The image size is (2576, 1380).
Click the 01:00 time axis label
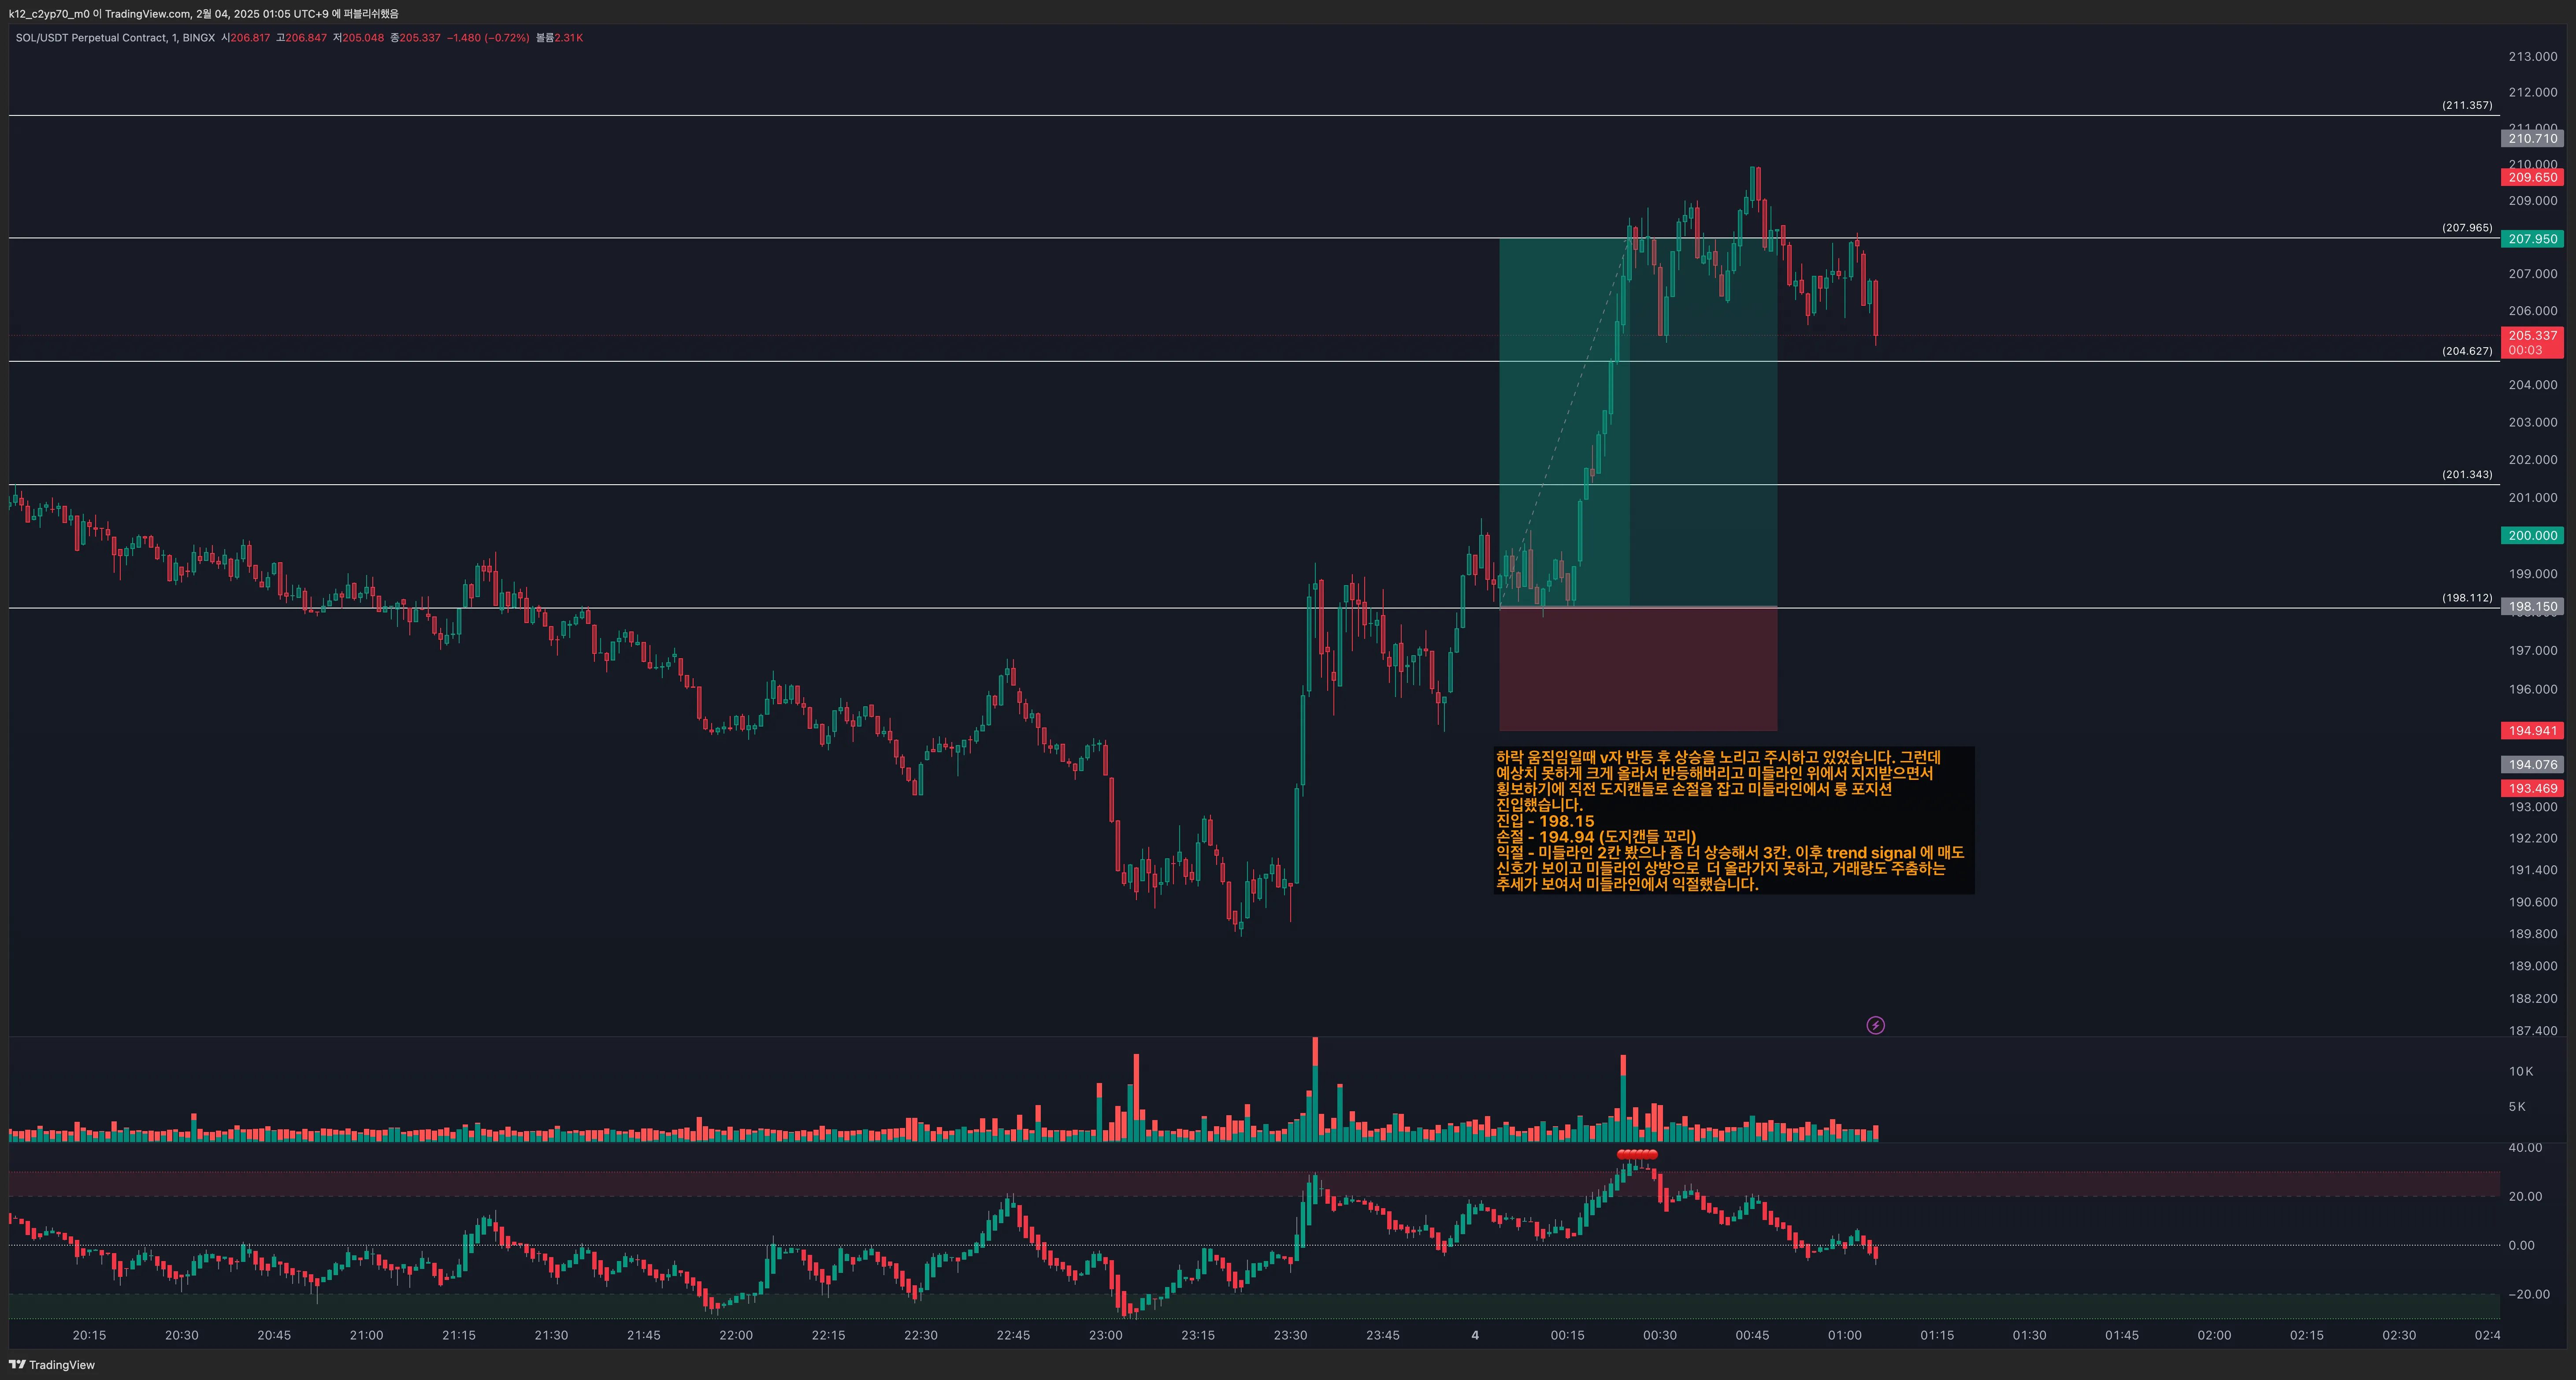(x=1845, y=1335)
